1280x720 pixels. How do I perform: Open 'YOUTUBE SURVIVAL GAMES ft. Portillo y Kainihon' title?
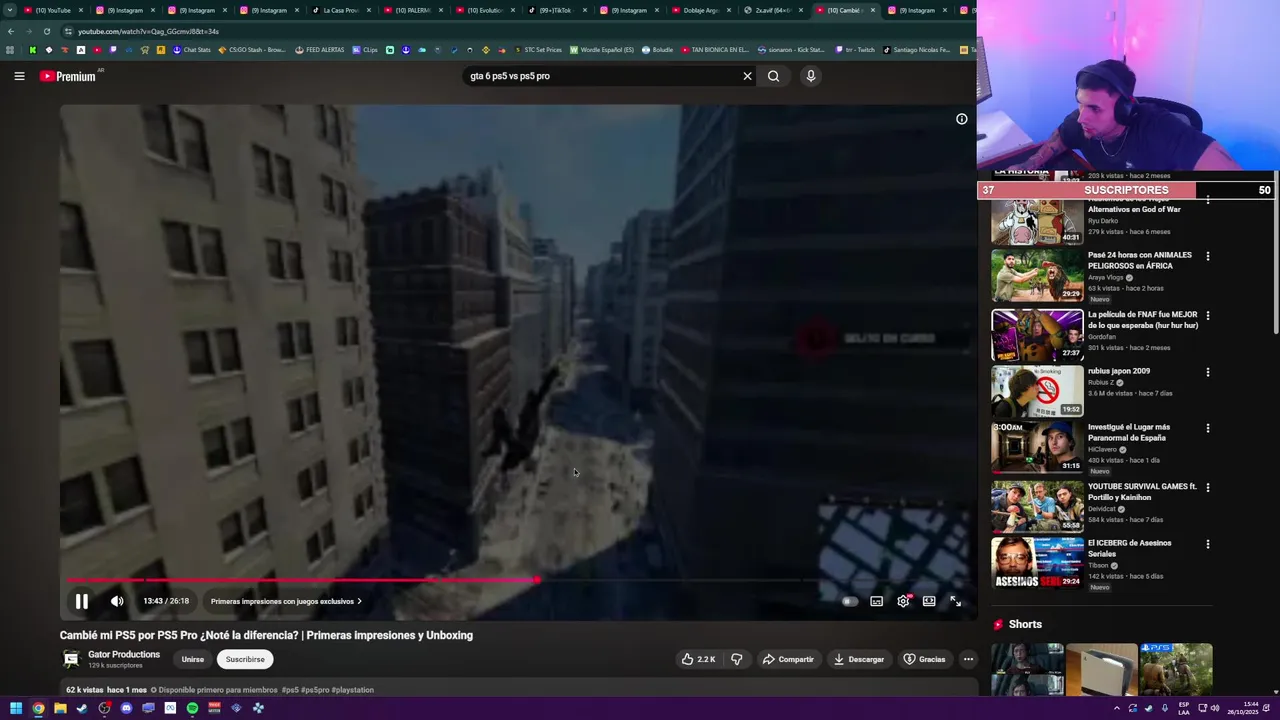pyautogui.click(x=1142, y=492)
